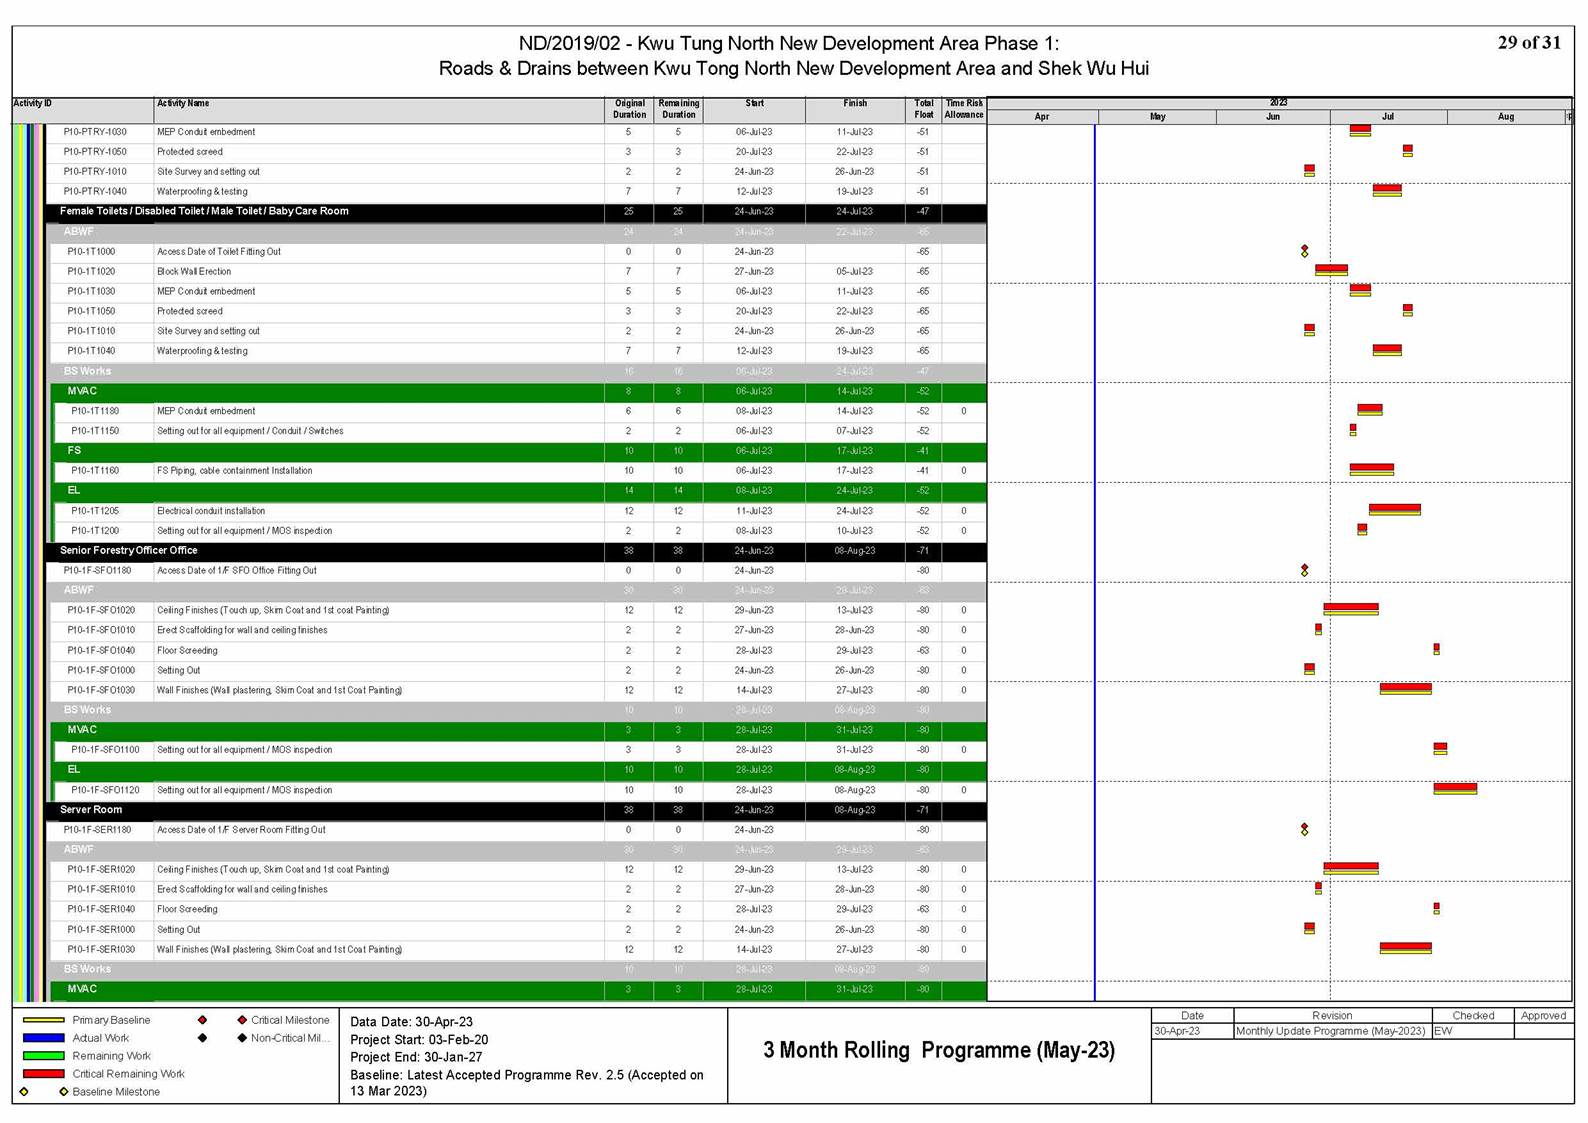Click 'Access Date of 1/F SFO Office Fitting Out'
Screen dimensions: 1588x1123
click(237, 571)
